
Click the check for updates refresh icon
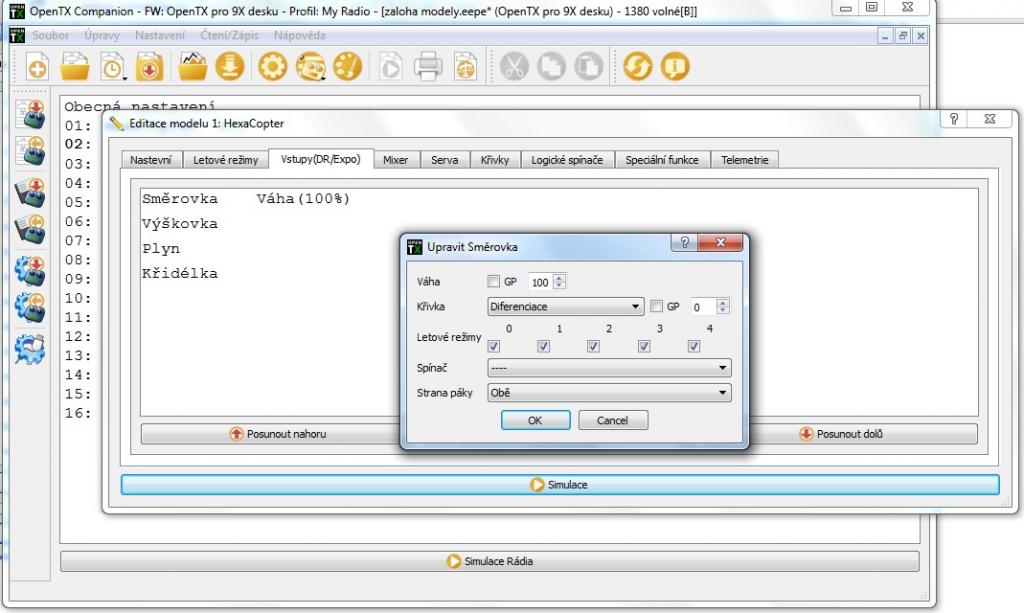[637, 67]
